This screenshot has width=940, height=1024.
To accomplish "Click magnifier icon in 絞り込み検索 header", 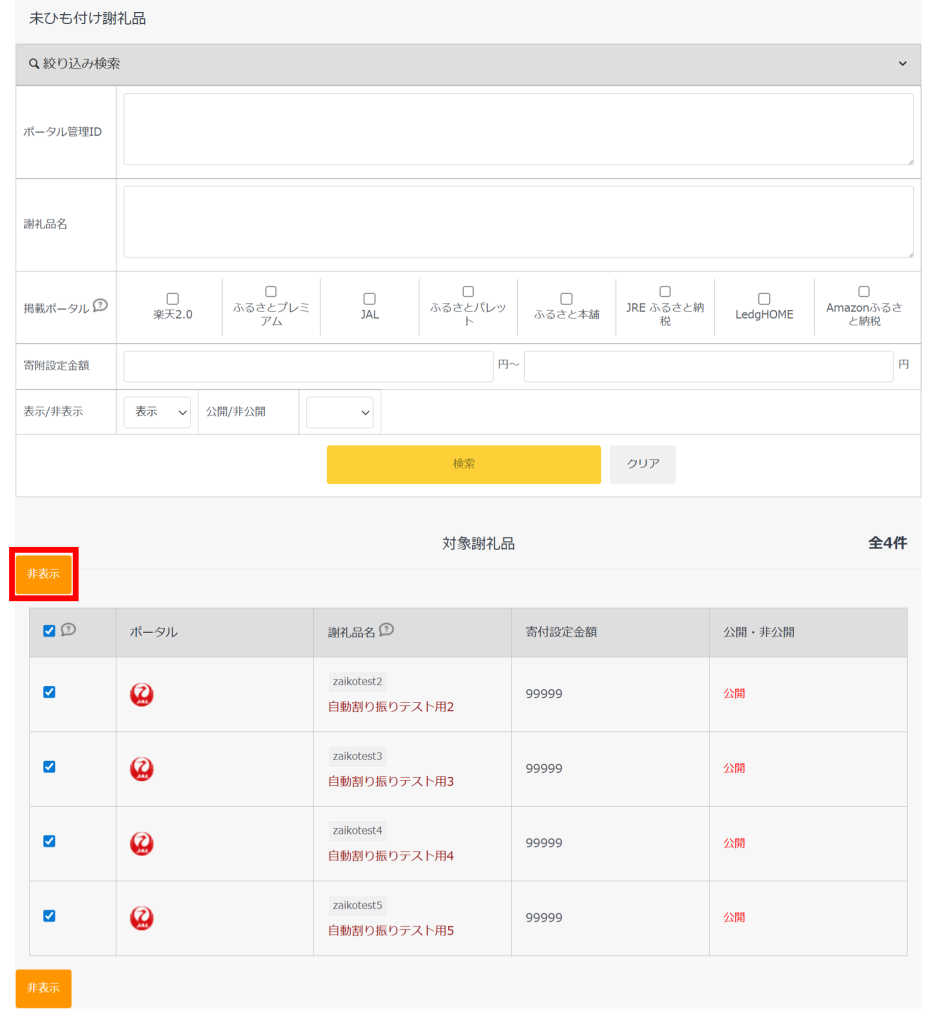I will (x=34, y=64).
